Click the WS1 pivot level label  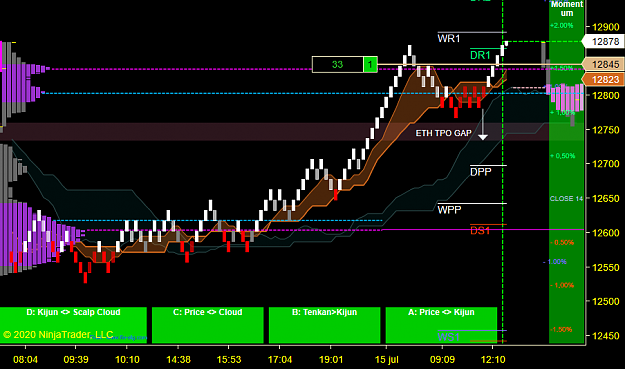click(448, 337)
